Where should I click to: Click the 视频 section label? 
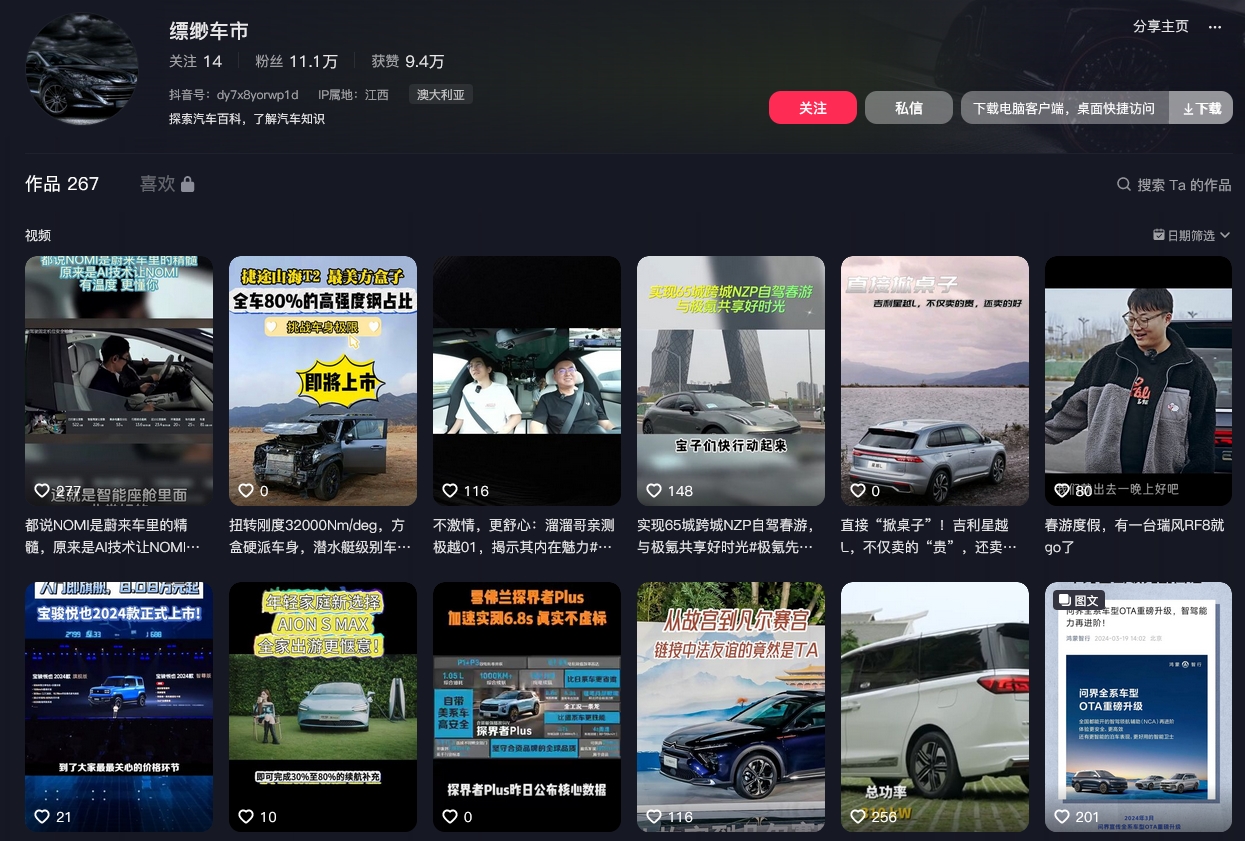click(x=38, y=235)
